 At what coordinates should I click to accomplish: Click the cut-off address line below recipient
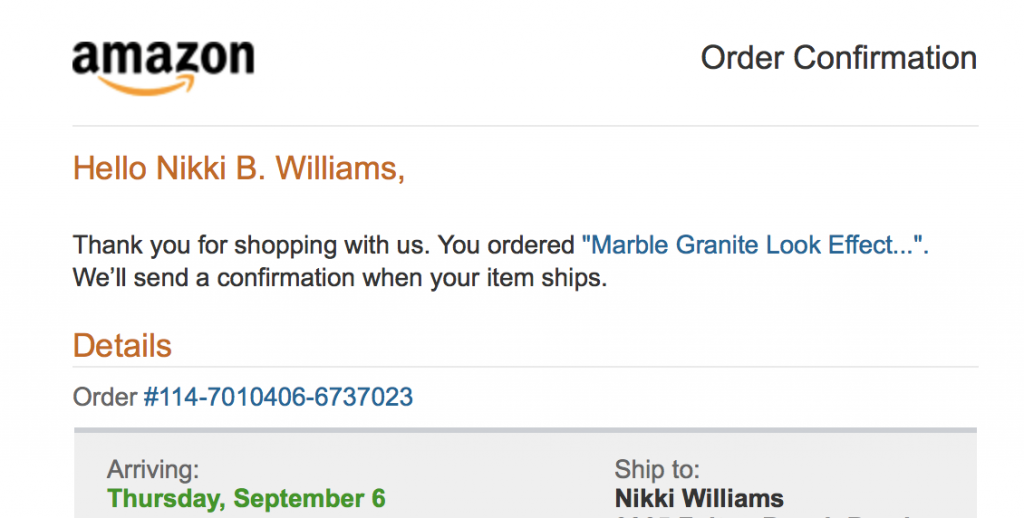[760, 514]
